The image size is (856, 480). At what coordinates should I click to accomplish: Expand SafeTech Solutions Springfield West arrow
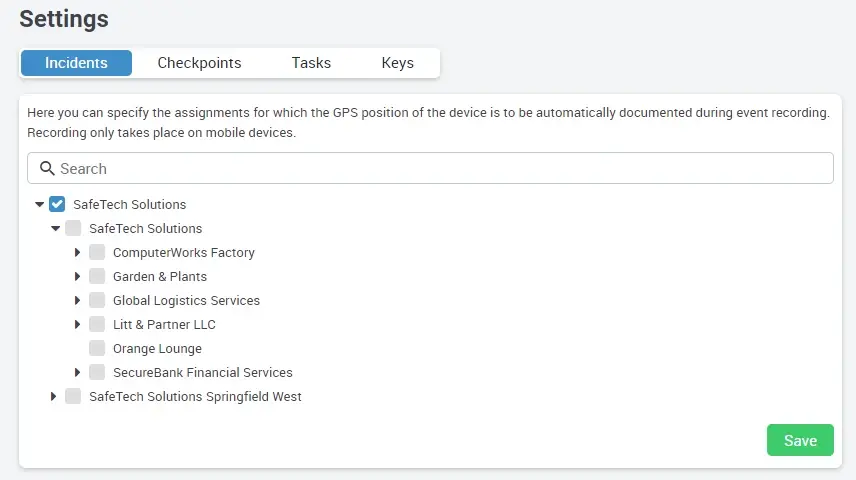point(54,396)
